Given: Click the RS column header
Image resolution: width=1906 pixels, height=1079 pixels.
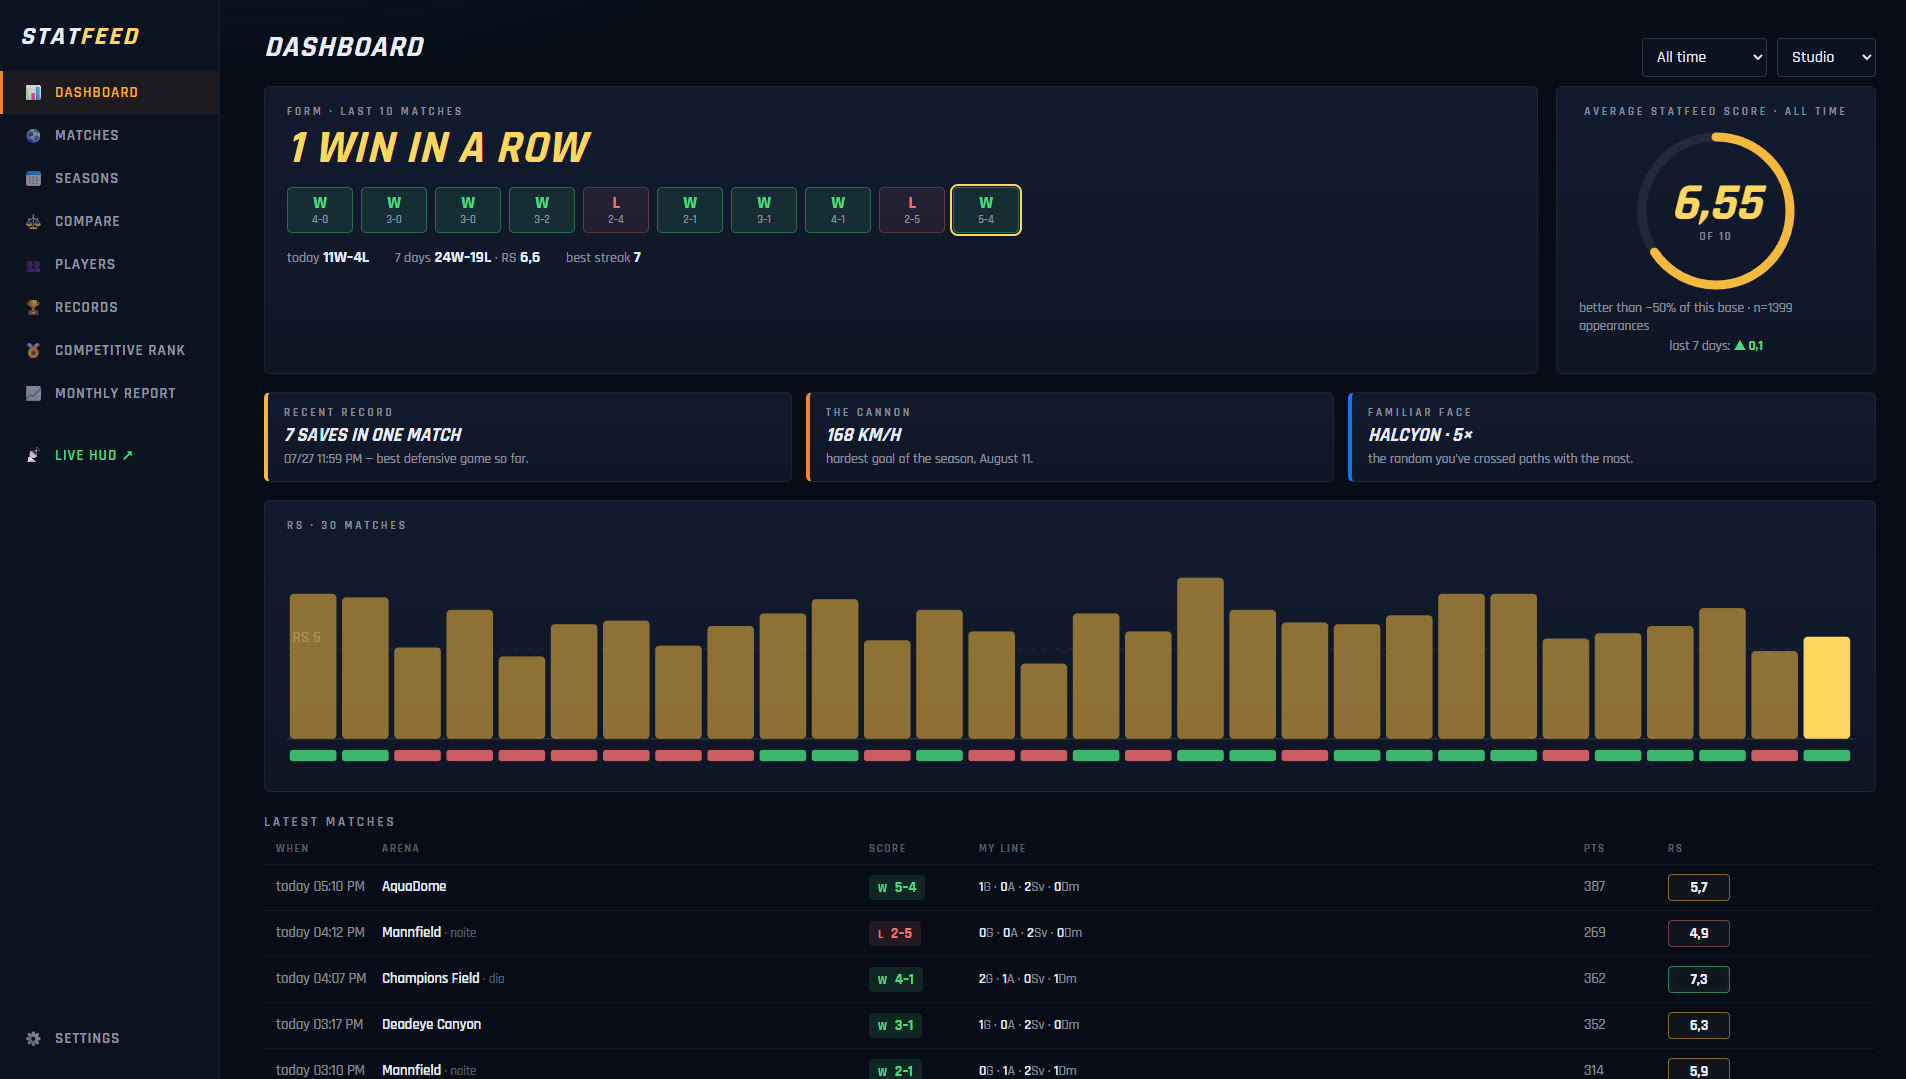Looking at the screenshot, I should [1675, 849].
